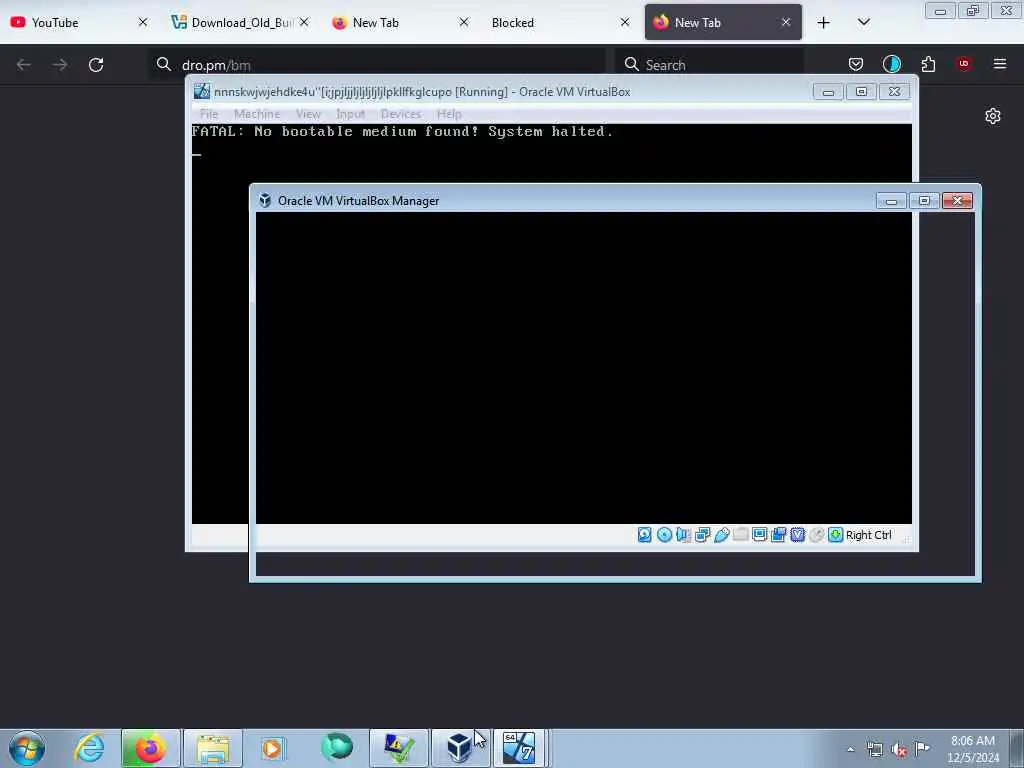Focus the address bar showing dro.pm/bm
This screenshot has height=768, width=1024.
pyautogui.click(x=377, y=65)
